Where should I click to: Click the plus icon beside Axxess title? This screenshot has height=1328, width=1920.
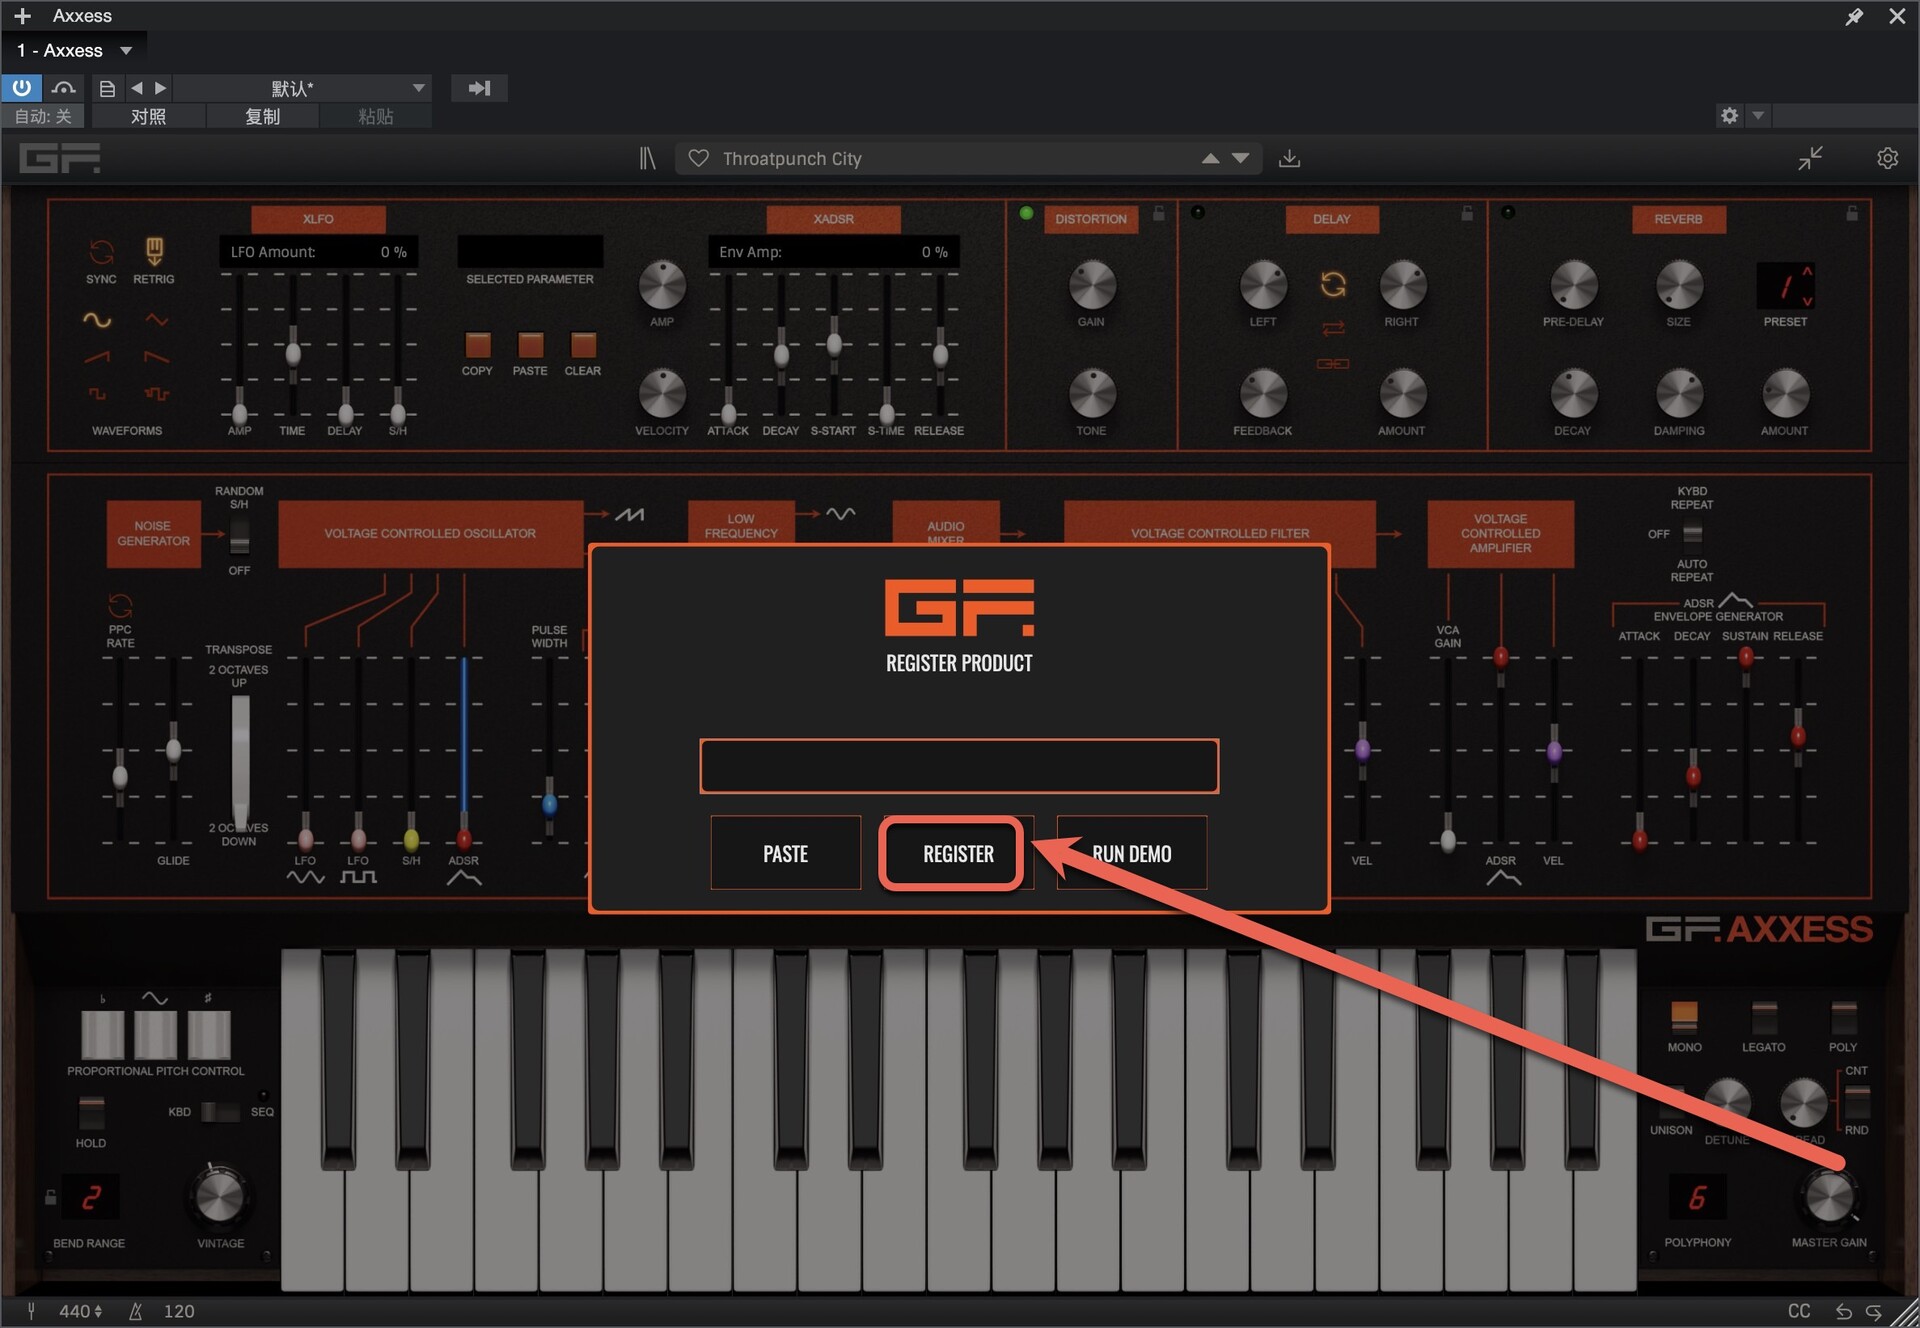pos(22,16)
